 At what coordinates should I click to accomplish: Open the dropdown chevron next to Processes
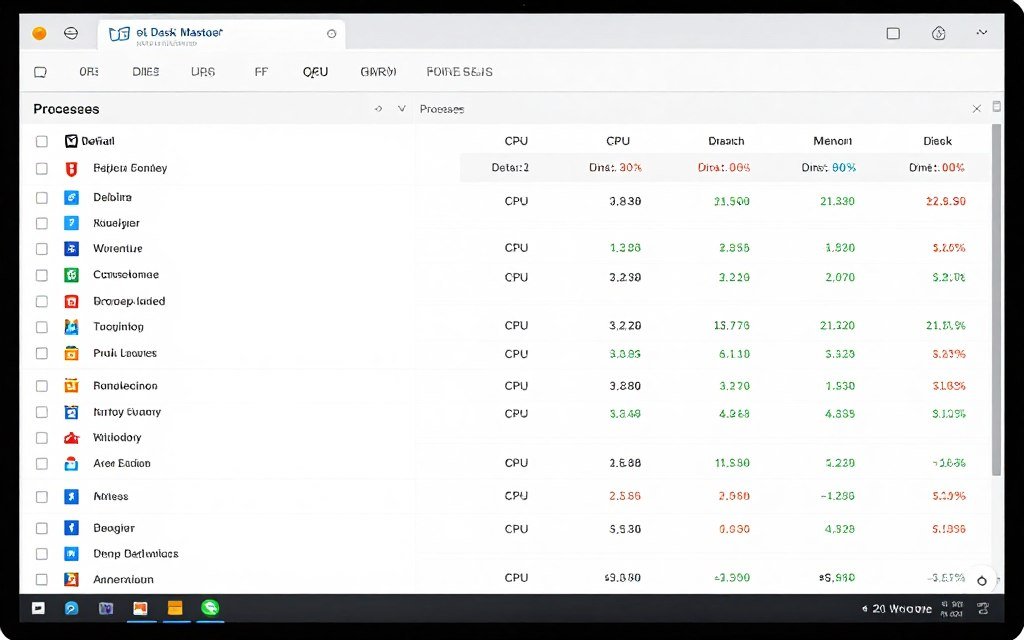point(399,108)
